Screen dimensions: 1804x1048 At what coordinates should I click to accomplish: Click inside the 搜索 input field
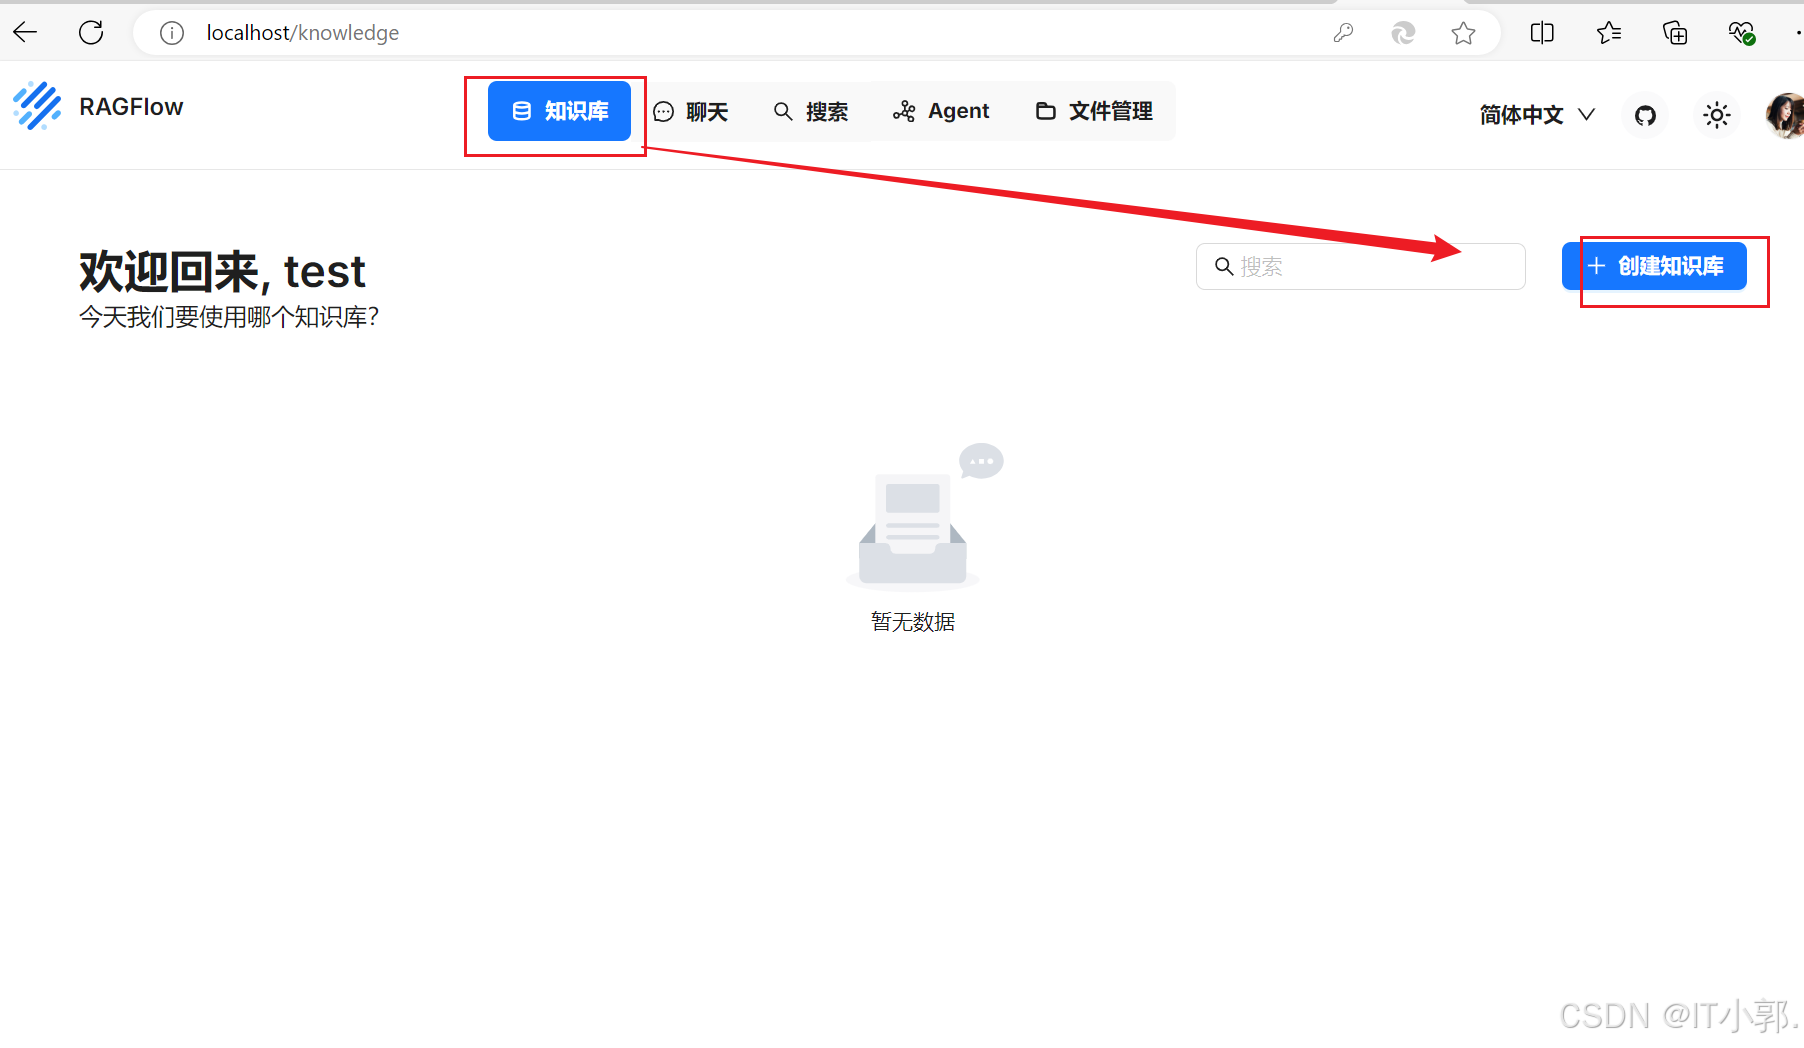(1360, 266)
